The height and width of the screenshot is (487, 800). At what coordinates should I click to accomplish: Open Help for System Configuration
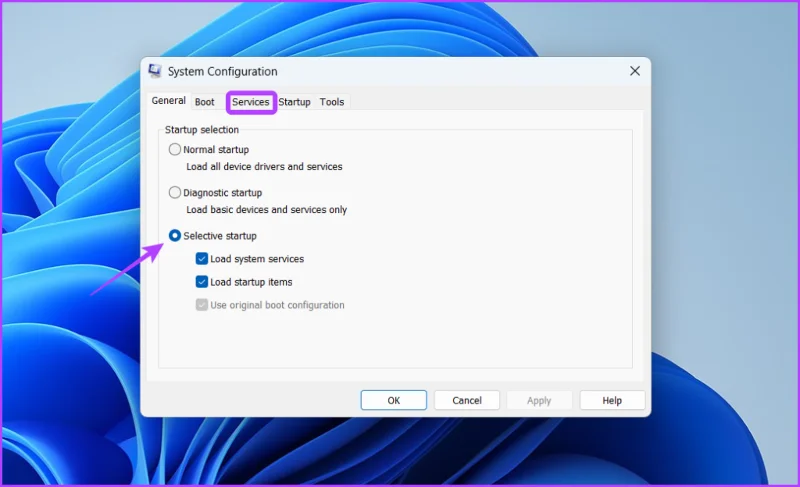(612, 400)
